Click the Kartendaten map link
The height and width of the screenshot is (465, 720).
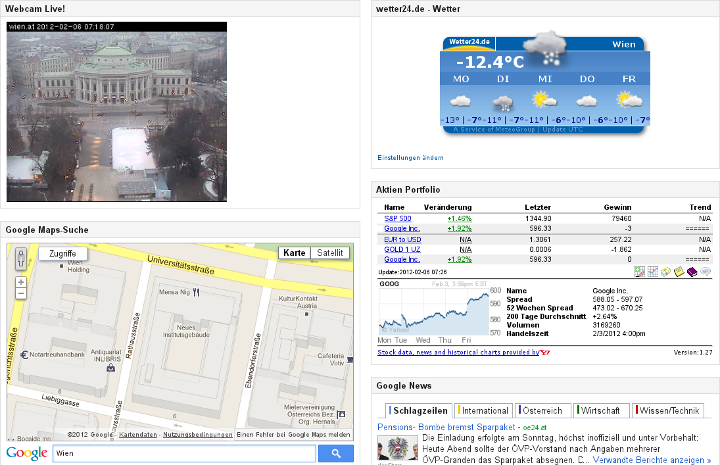click(138, 434)
